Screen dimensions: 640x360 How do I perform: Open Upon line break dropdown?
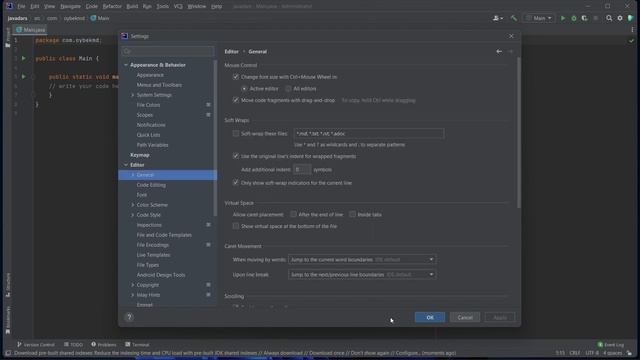click(x=362, y=275)
